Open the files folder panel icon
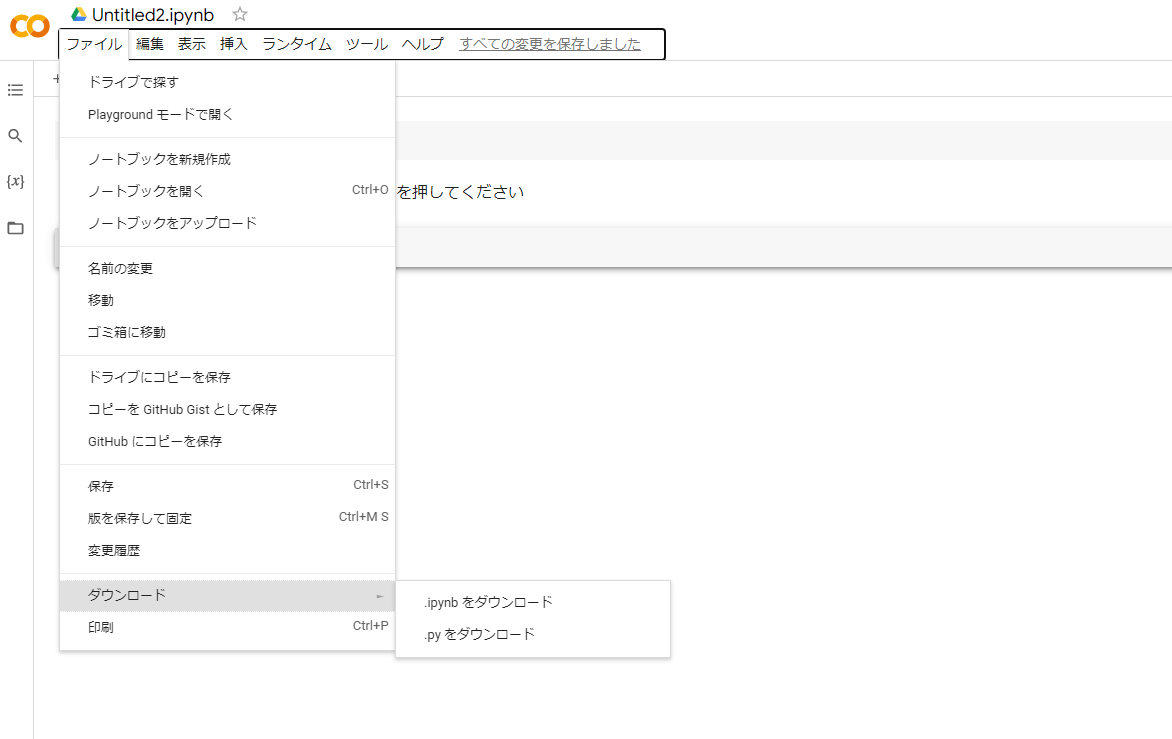The image size is (1172, 739). click(15, 228)
